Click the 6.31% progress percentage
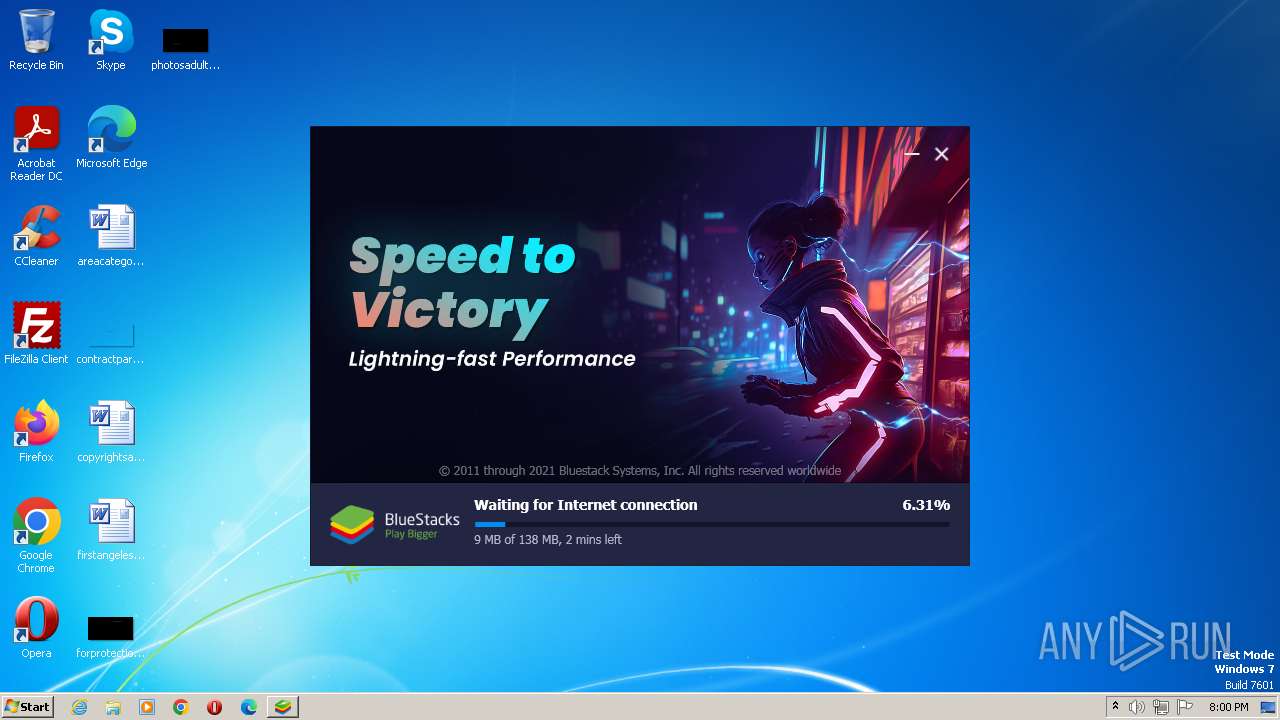 [x=926, y=505]
